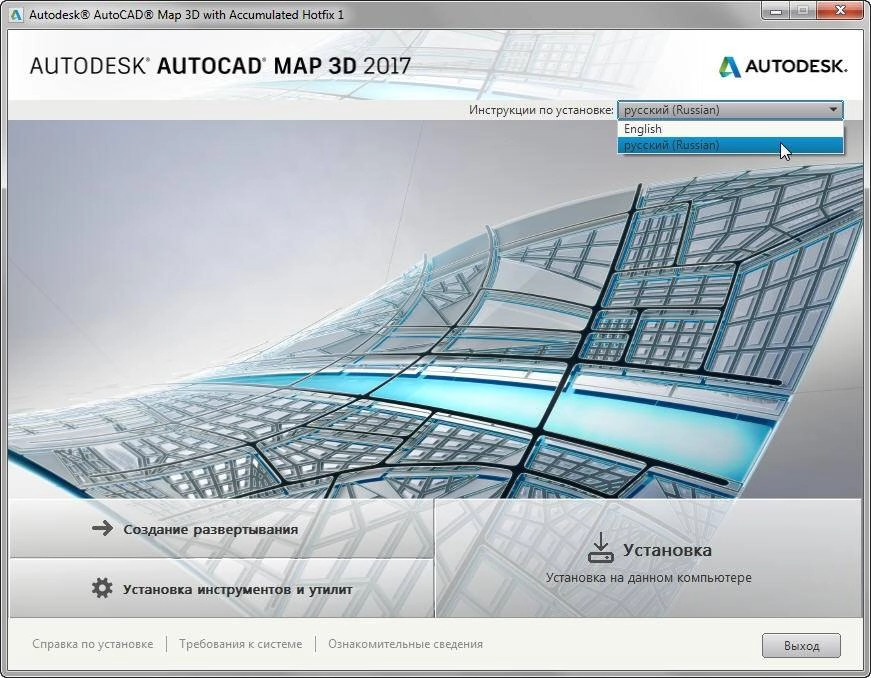Click the Установка на данном компьютере text
Image resolution: width=871 pixels, height=678 pixels.
648,577
